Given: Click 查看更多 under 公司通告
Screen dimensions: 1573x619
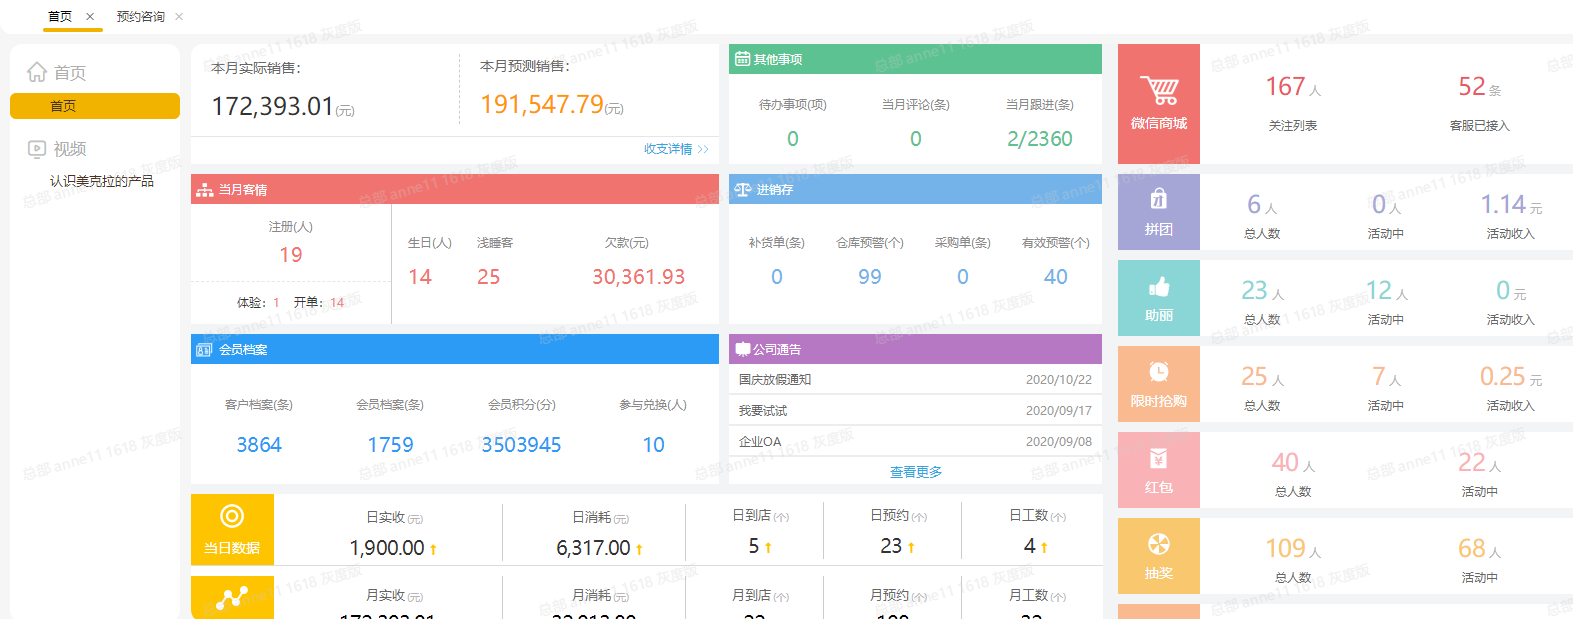Looking at the screenshot, I should (x=916, y=472).
